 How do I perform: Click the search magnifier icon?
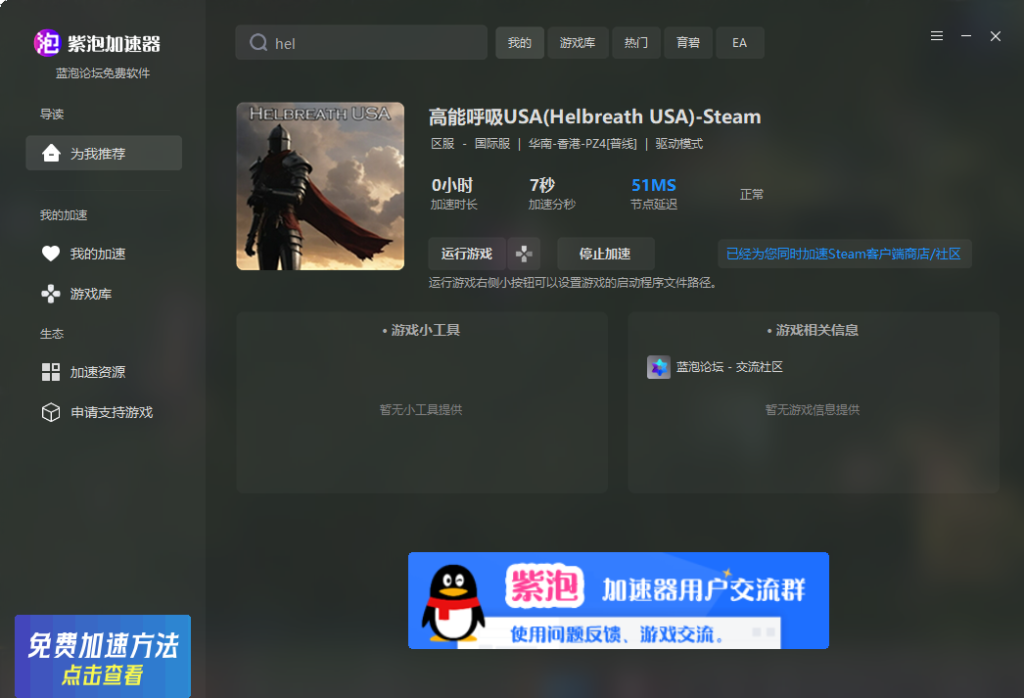(259, 42)
